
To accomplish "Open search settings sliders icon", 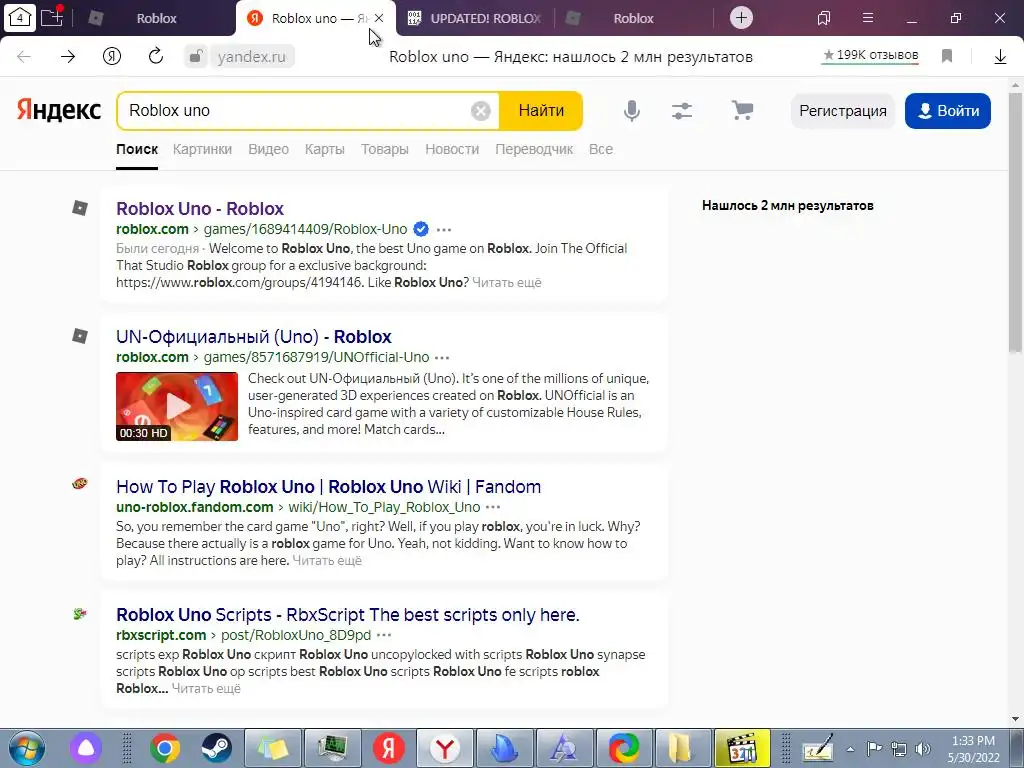I will pyautogui.click(x=682, y=111).
